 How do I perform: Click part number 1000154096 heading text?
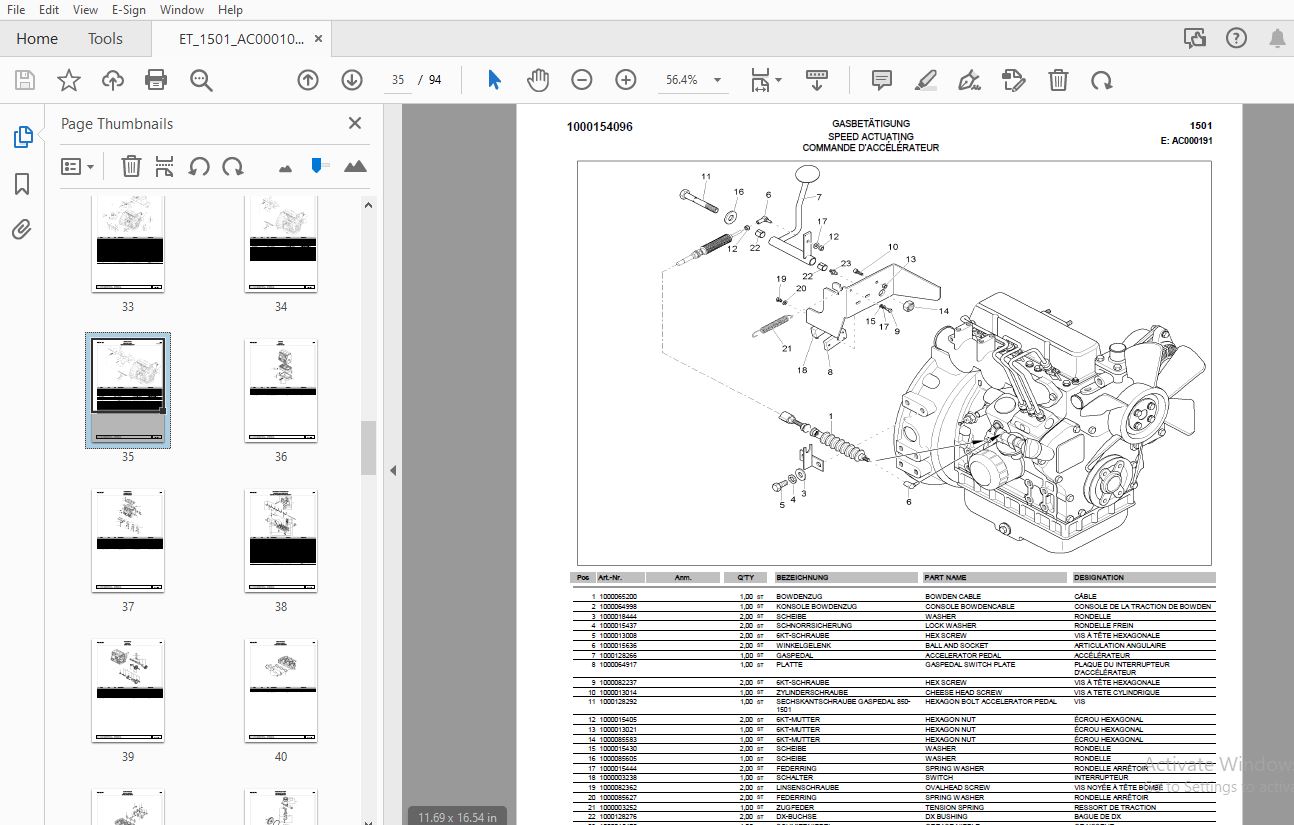click(x=599, y=127)
